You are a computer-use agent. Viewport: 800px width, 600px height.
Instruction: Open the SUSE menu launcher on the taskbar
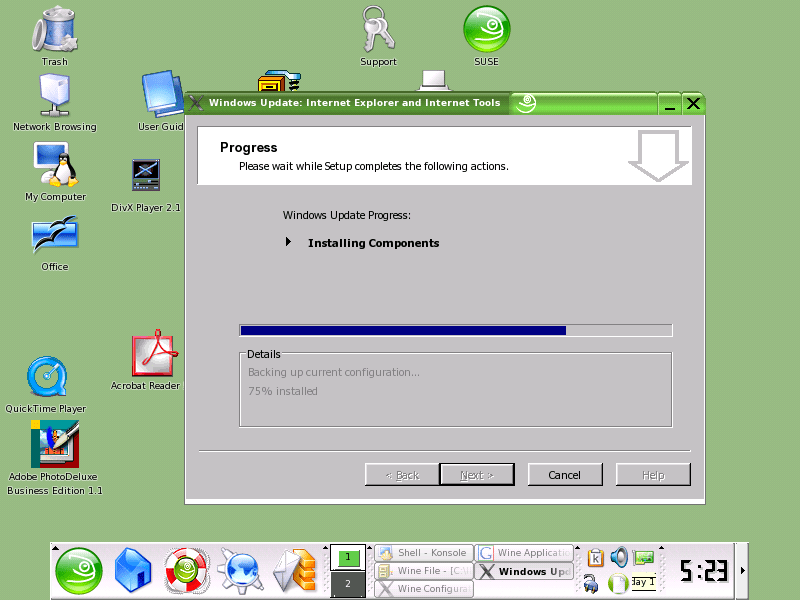[78, 572]
